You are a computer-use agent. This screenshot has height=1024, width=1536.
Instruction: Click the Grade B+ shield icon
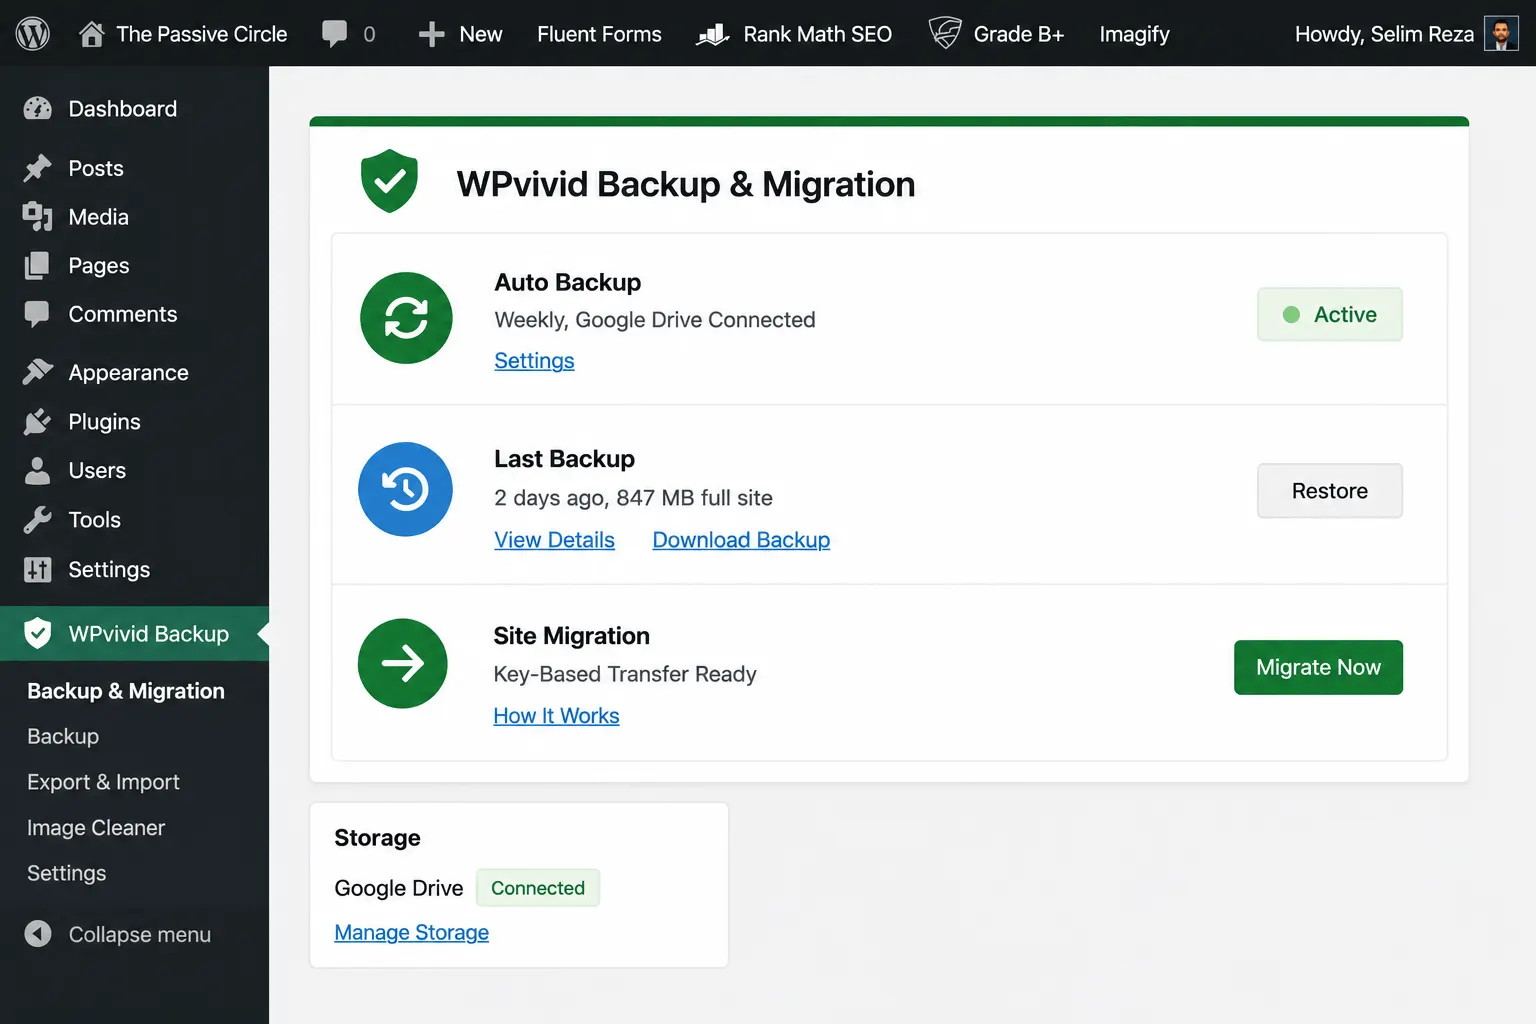click(x=945, y=33)
